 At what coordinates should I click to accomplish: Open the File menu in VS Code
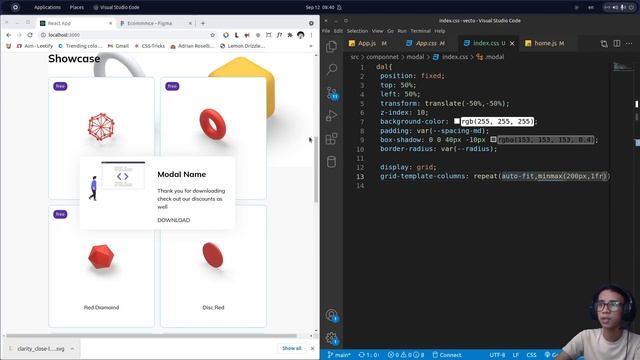(x=326, y=31)
